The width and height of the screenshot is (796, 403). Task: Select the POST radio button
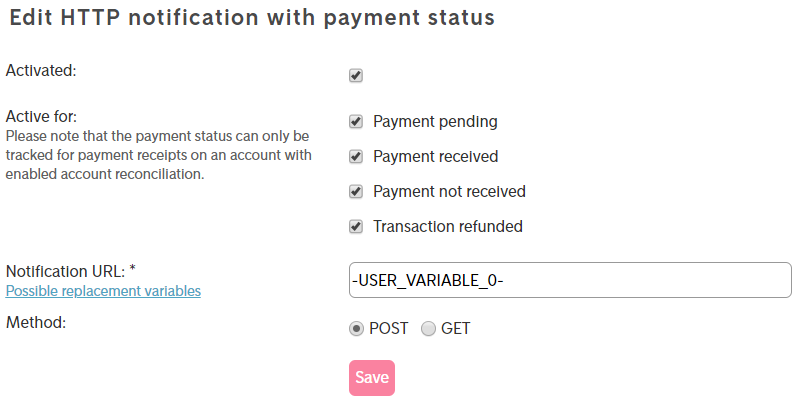356,328
